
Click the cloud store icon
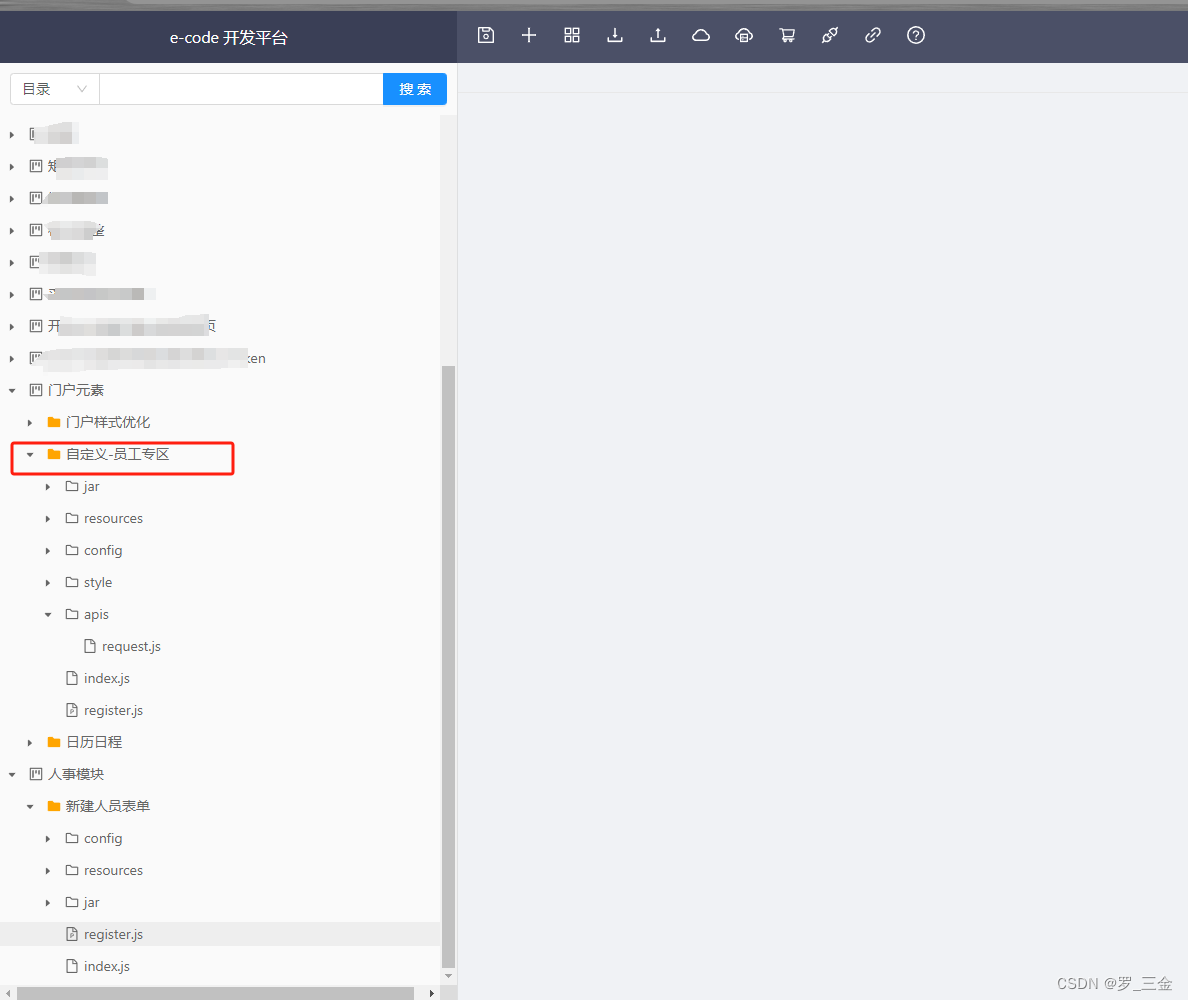[x=744, y=36]
